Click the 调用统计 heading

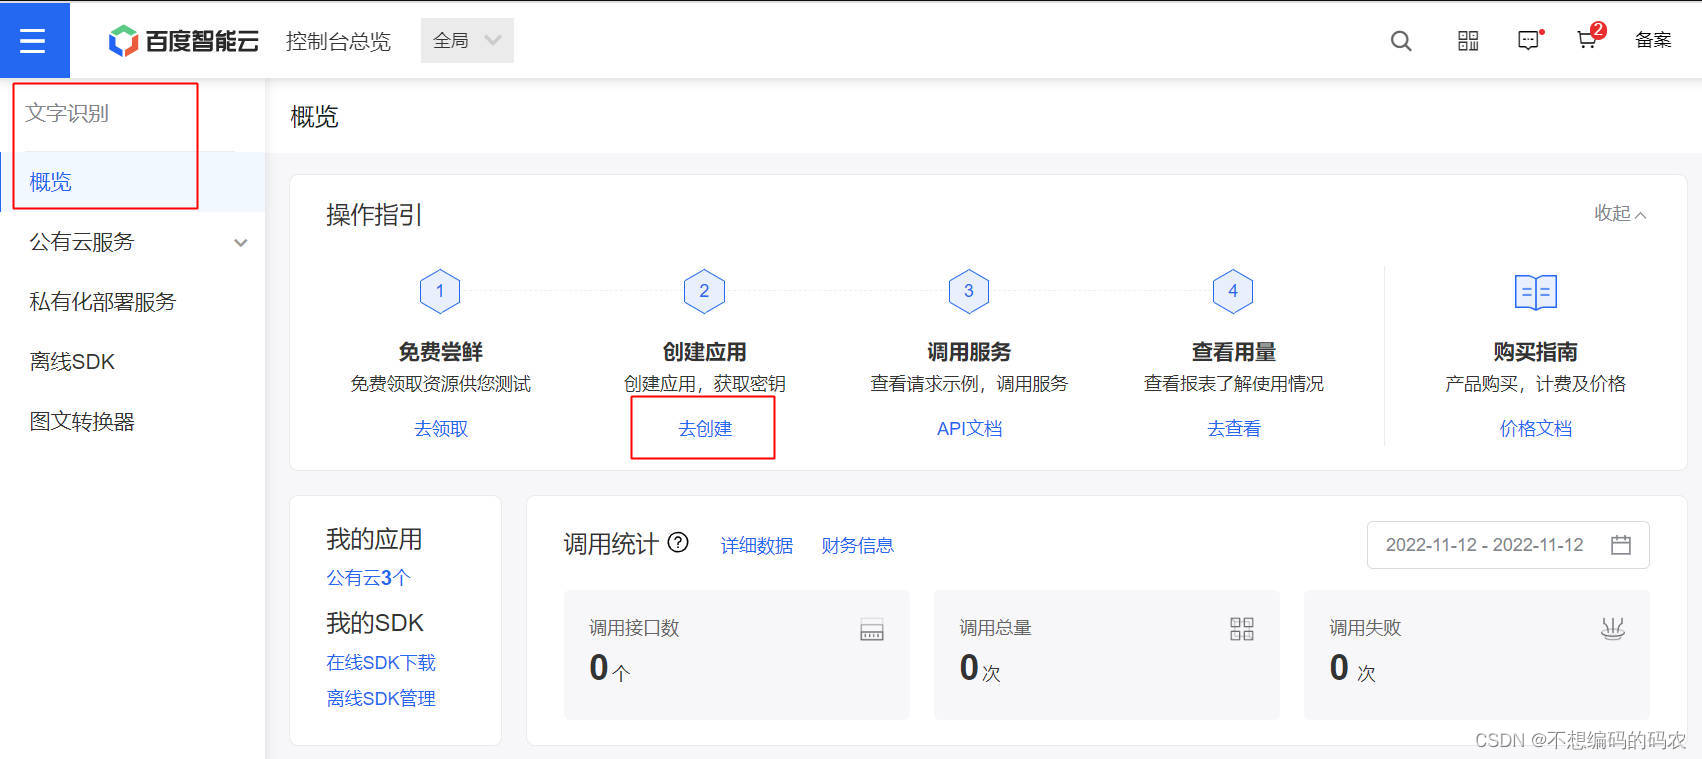click(x=610, y=544)
